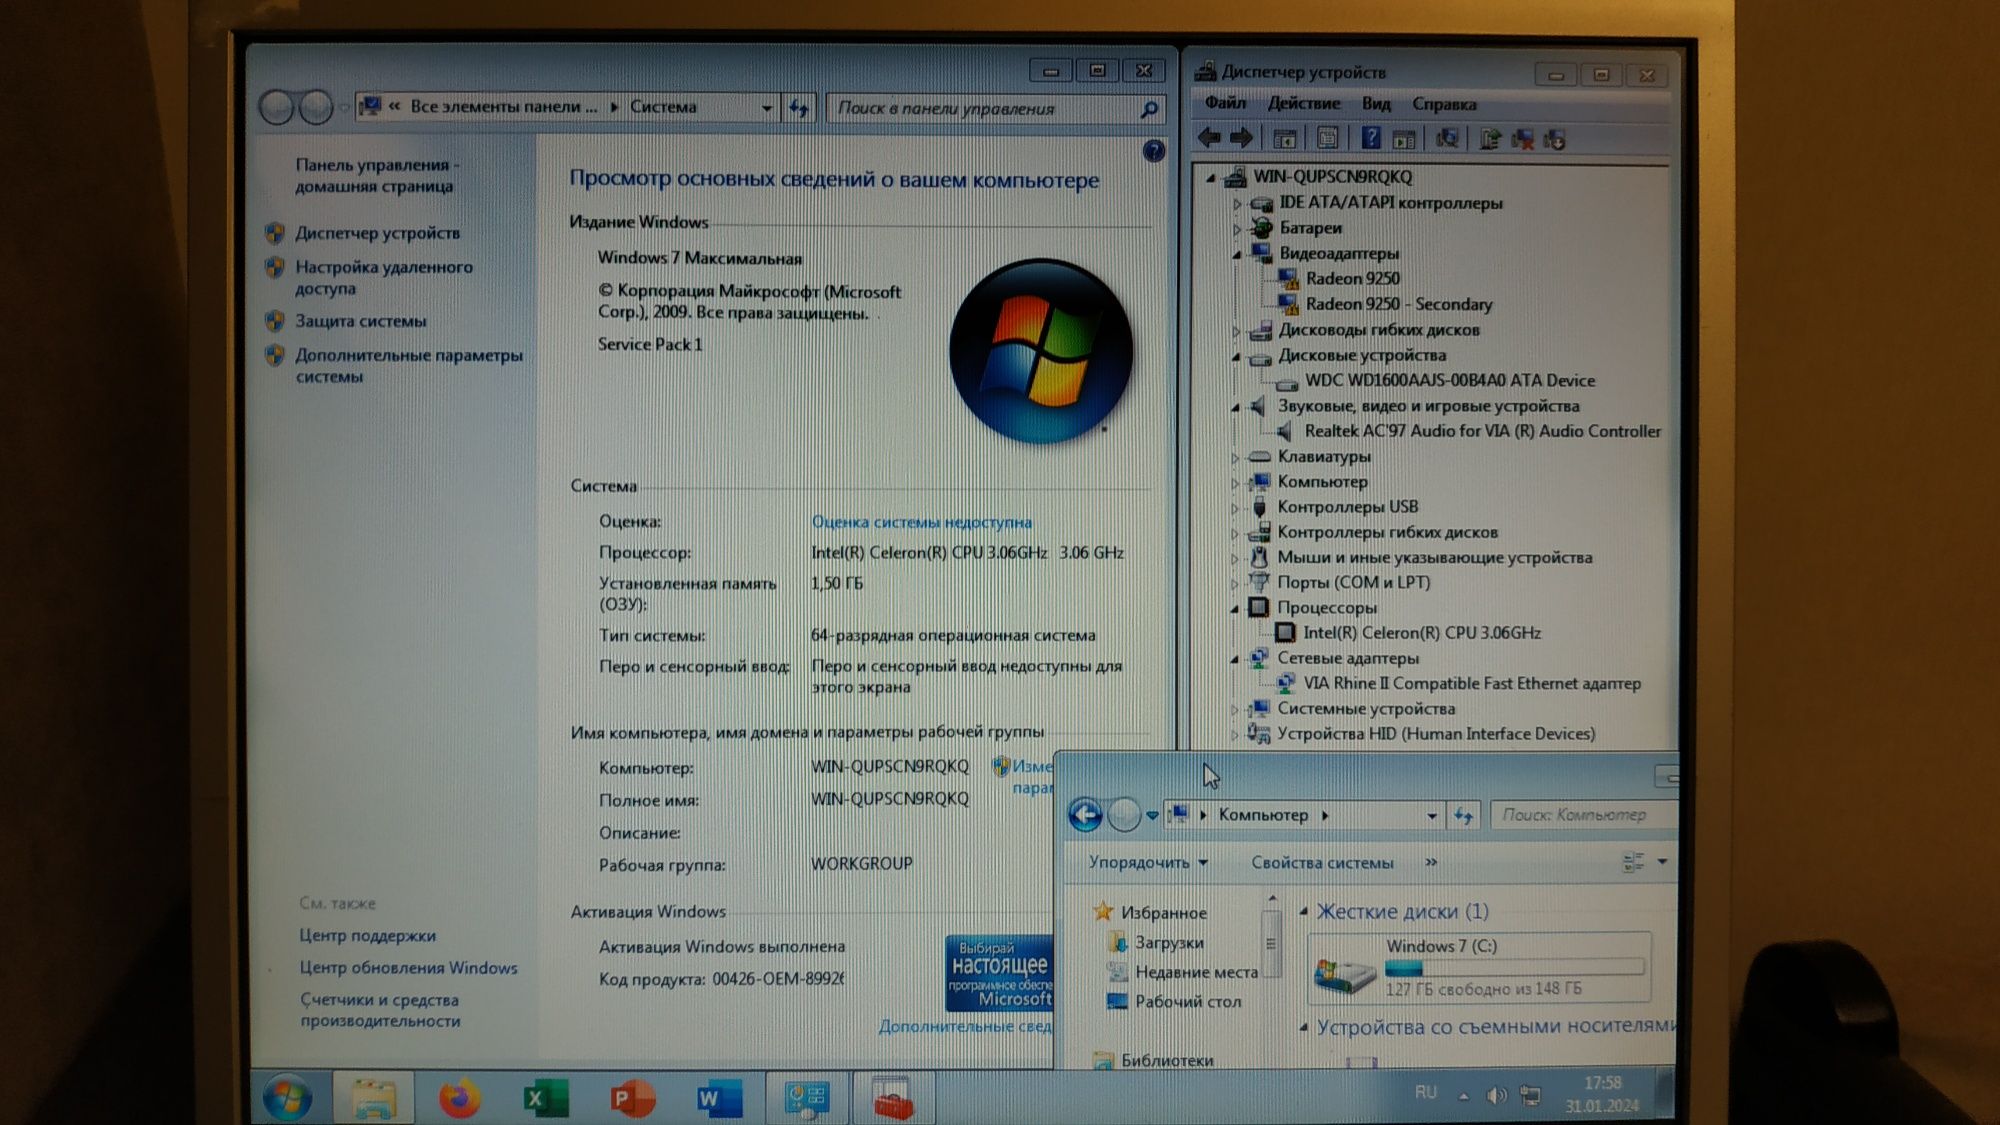Open Действие menu in Device Manager

[1304, 103]
